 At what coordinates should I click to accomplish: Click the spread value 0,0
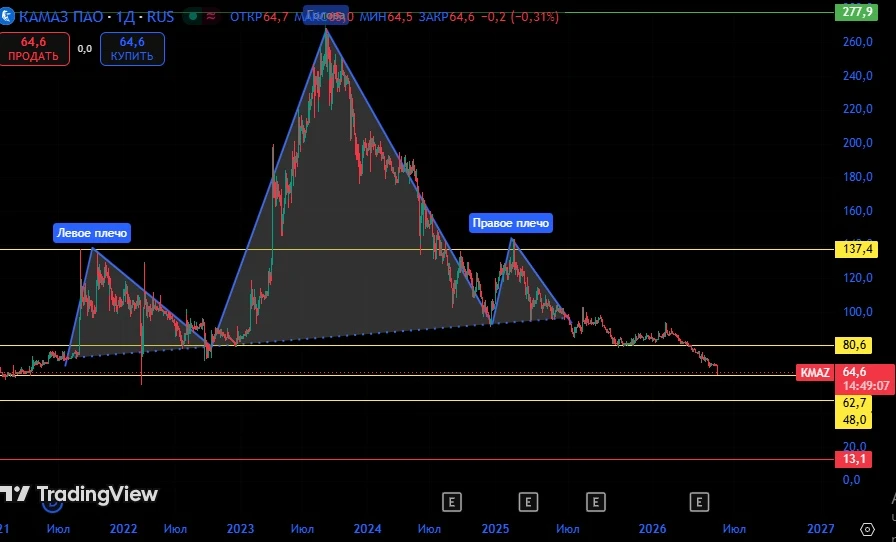point(85,49)
